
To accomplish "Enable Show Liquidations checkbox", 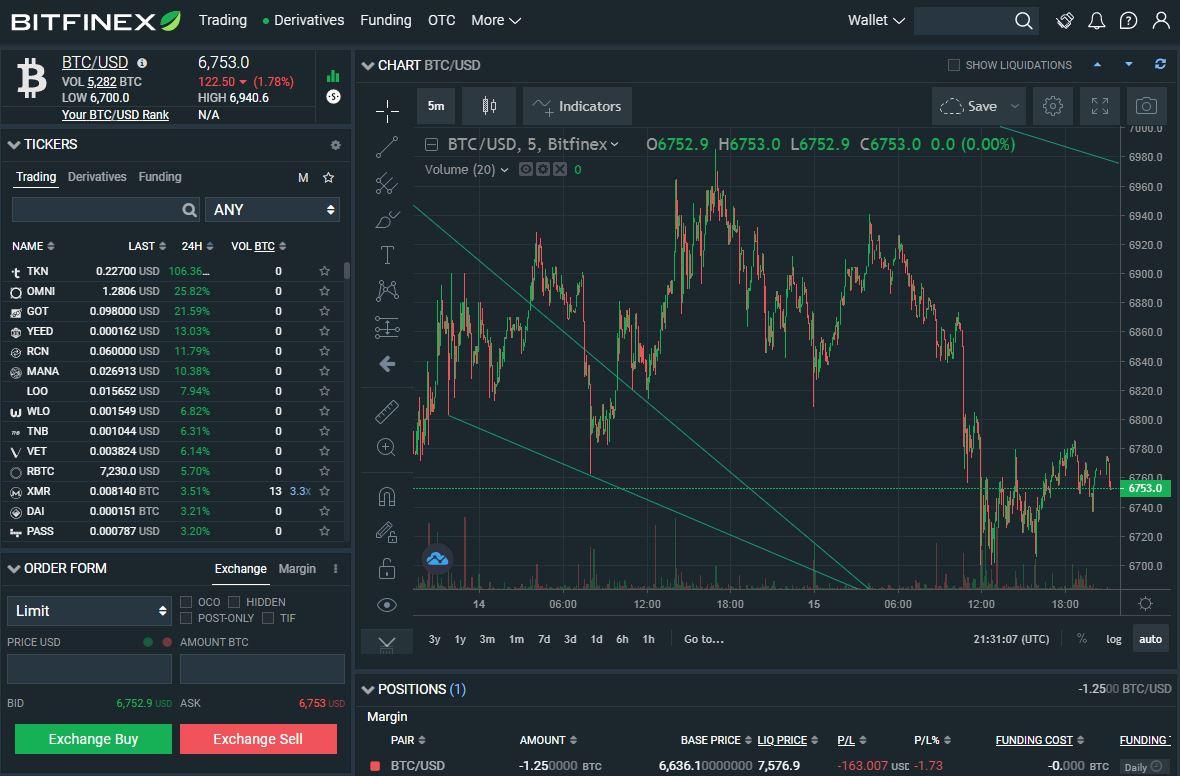I will click(x=953, y=65).
